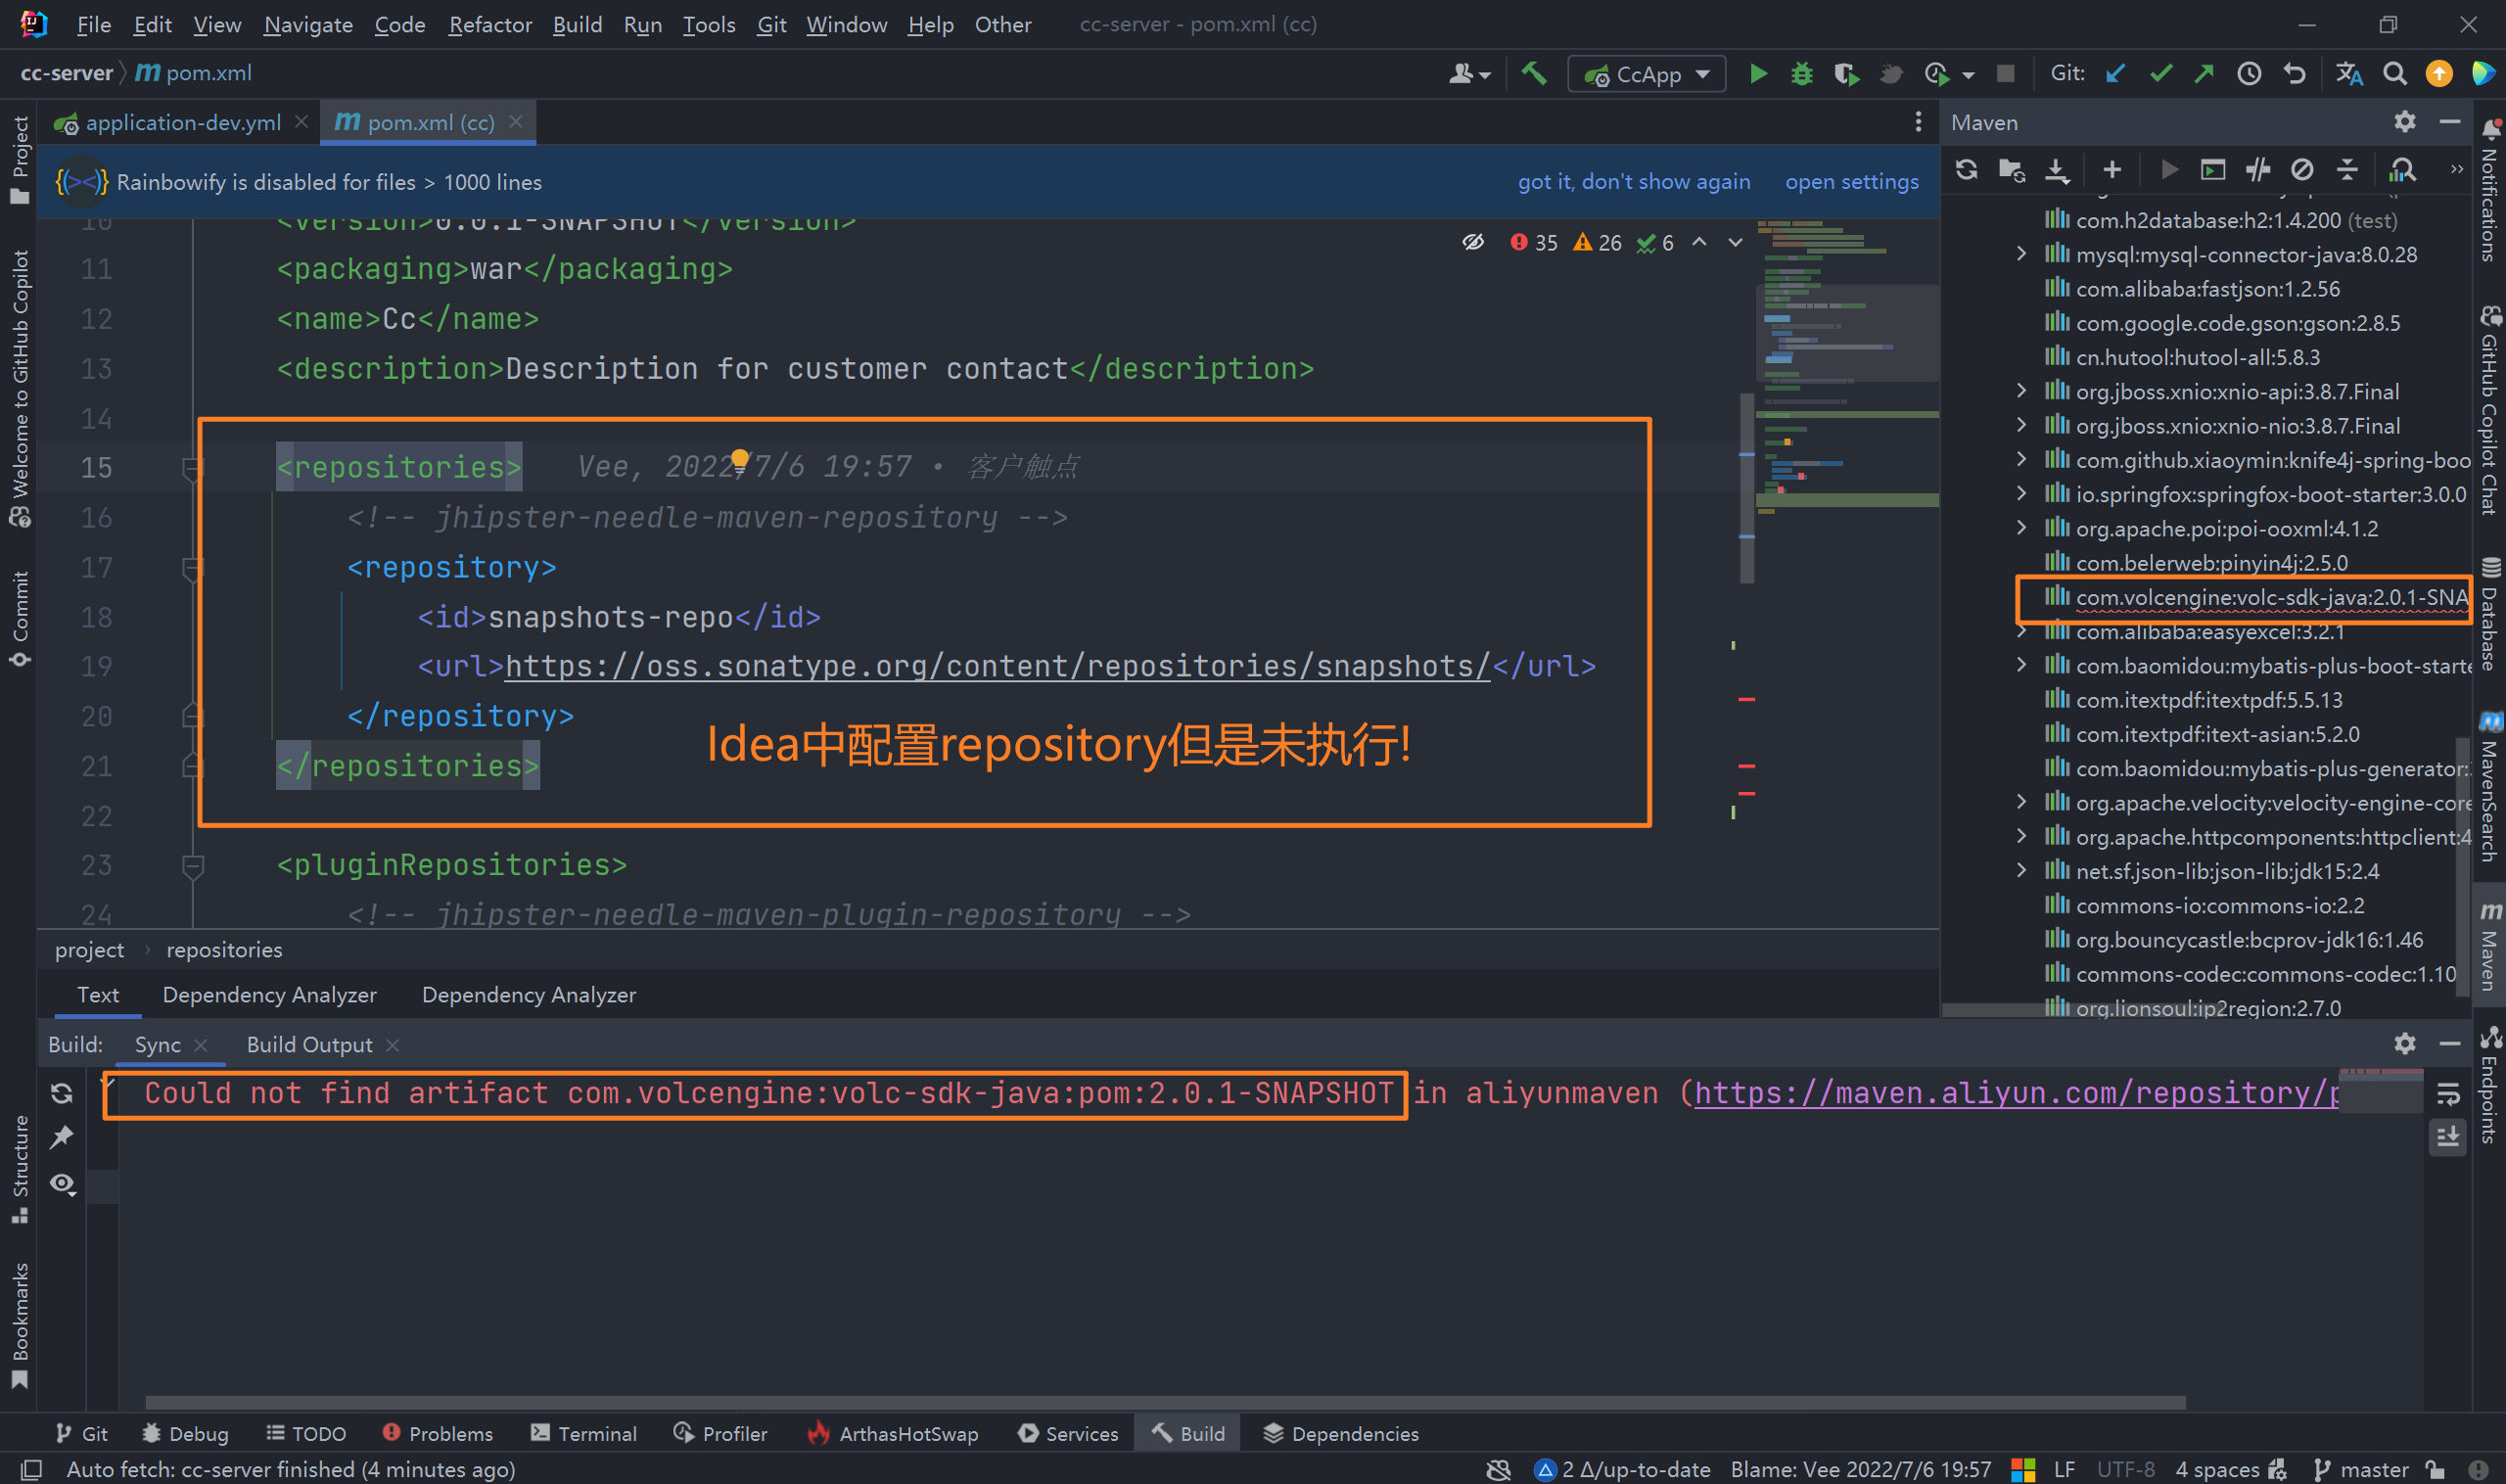This screenshot has height=1484, width=2506.
Task: Click the Debug bug icon in toolbar
Action: (1801, 74)
